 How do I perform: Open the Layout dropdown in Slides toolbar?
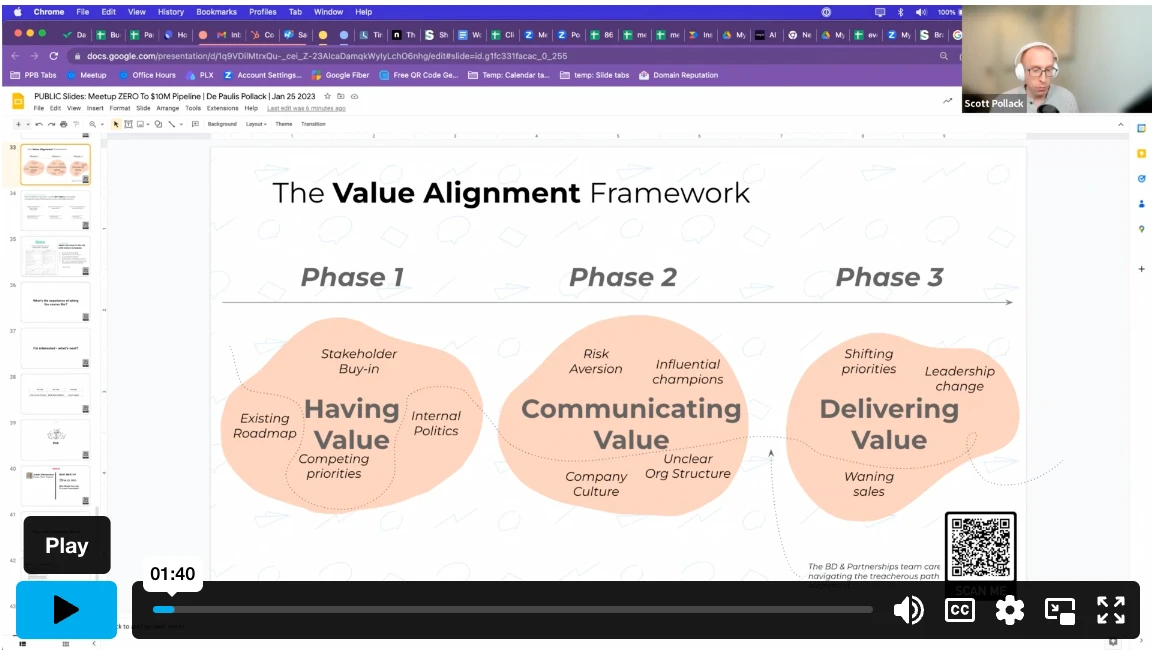[256, 124]
